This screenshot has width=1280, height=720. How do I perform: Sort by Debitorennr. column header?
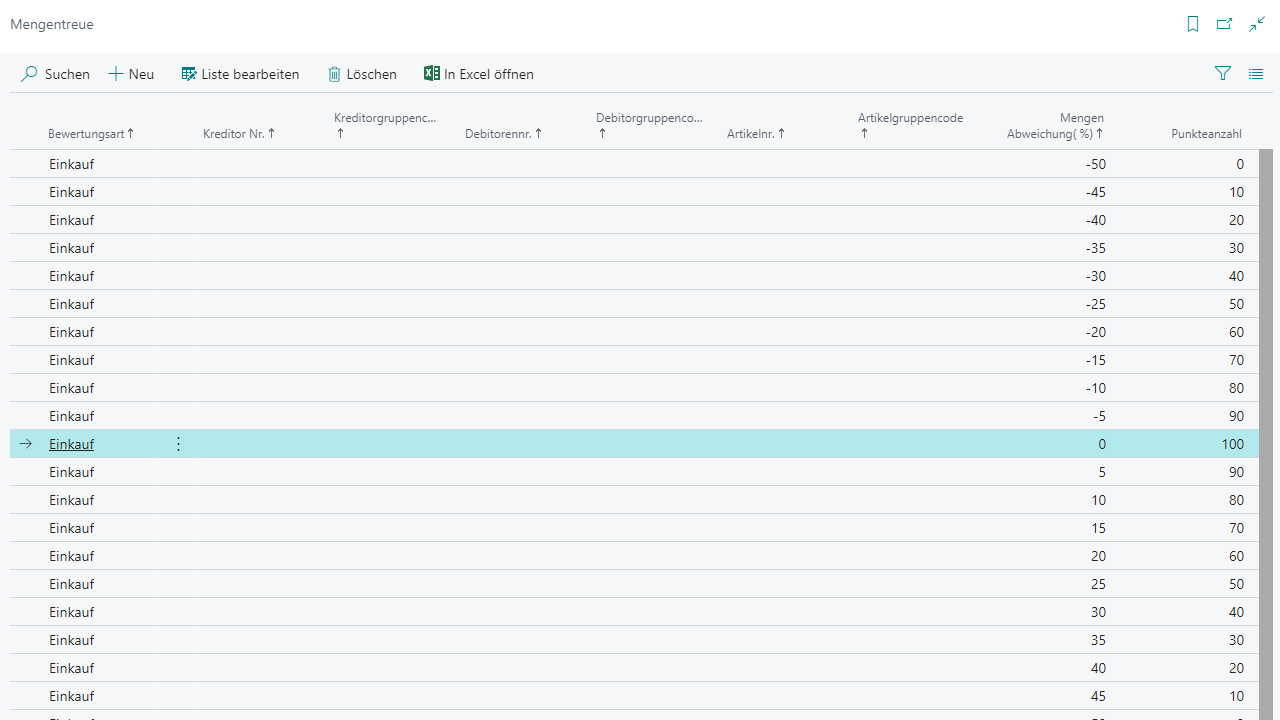point(504,133)
